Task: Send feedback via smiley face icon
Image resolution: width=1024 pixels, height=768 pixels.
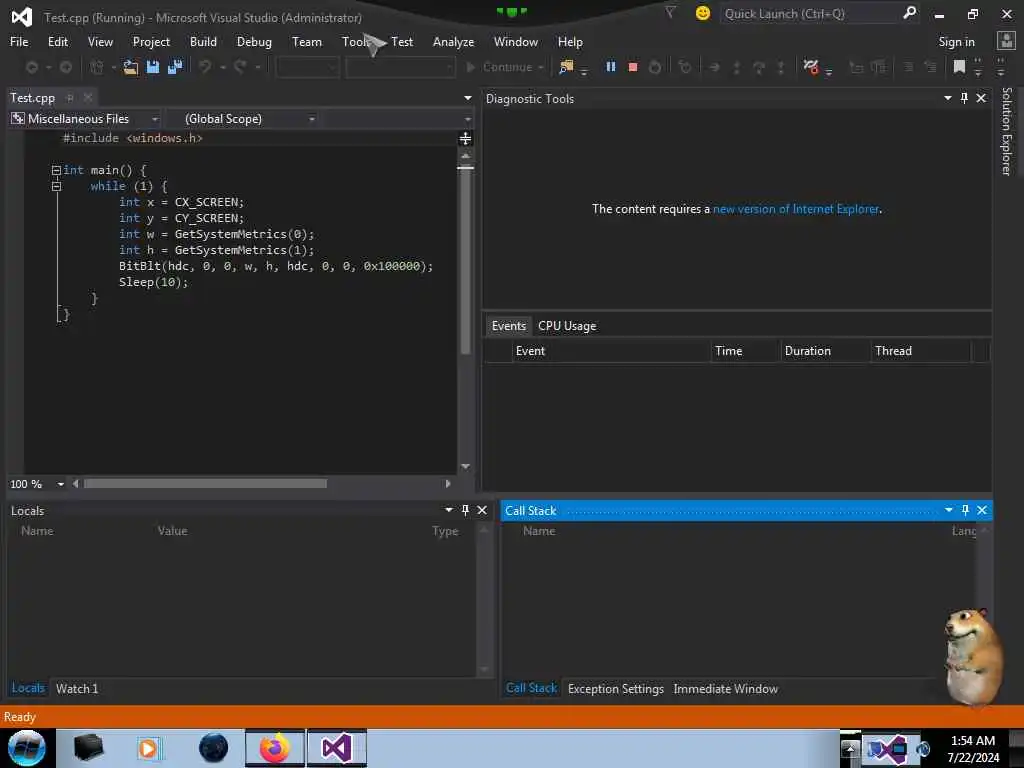Action: click(x=703, y=13)
